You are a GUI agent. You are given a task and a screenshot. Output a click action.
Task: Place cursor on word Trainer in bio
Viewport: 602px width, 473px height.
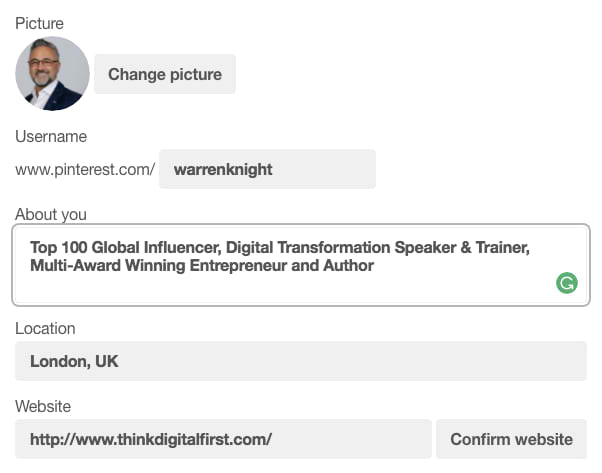click(503, 247)
